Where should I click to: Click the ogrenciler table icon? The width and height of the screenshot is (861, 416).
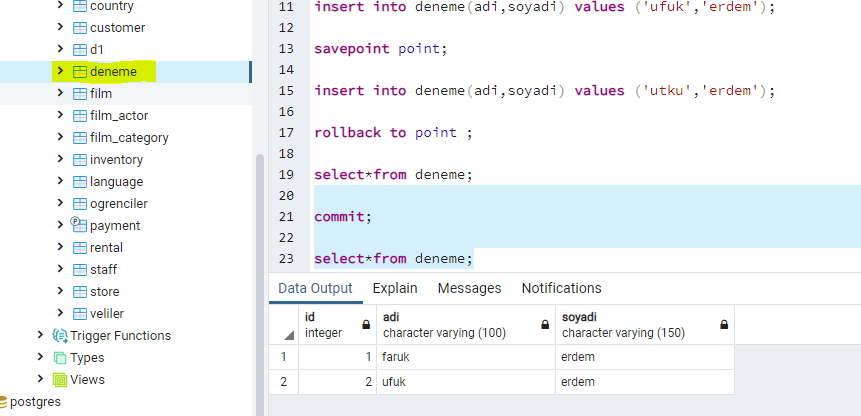pyautogui.click(x=80, y=204)
